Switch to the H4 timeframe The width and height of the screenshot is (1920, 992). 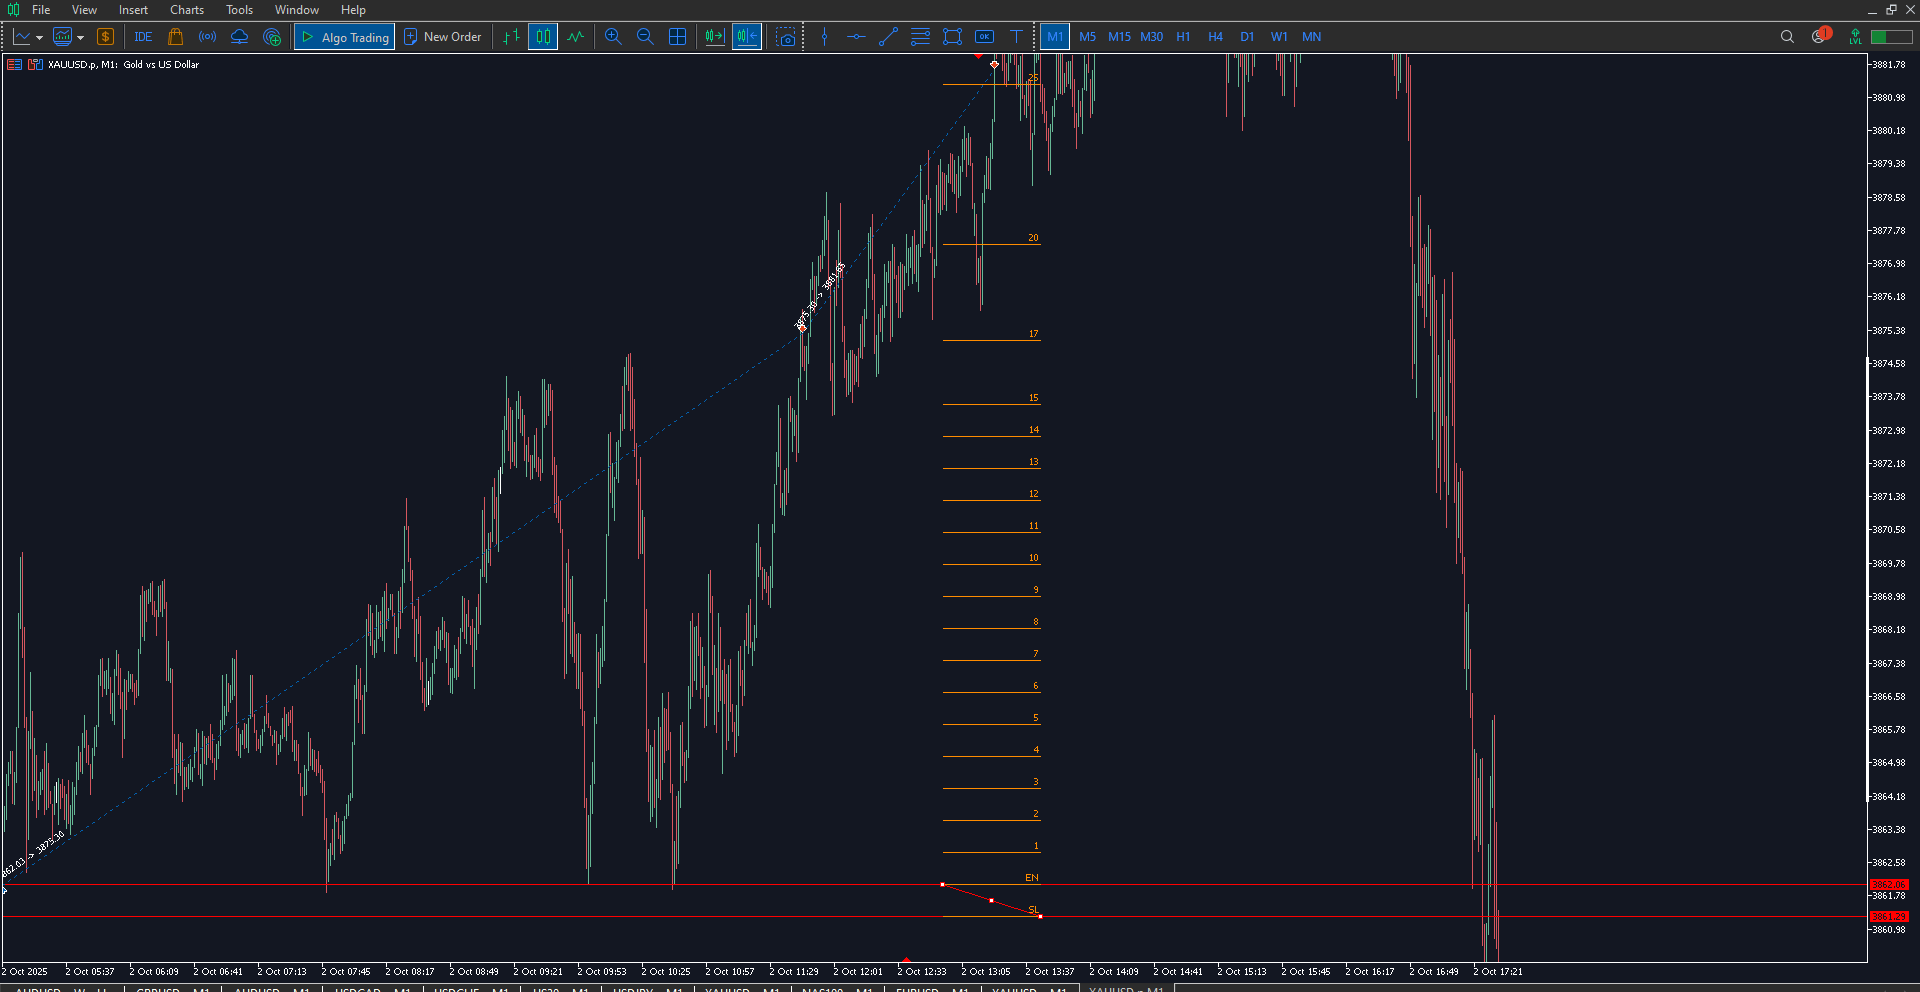click(x=1215, y=37)
